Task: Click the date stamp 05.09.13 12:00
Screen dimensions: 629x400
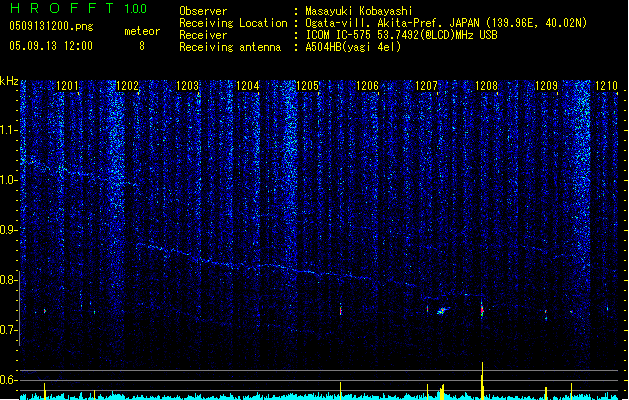Action: point(51,46)
